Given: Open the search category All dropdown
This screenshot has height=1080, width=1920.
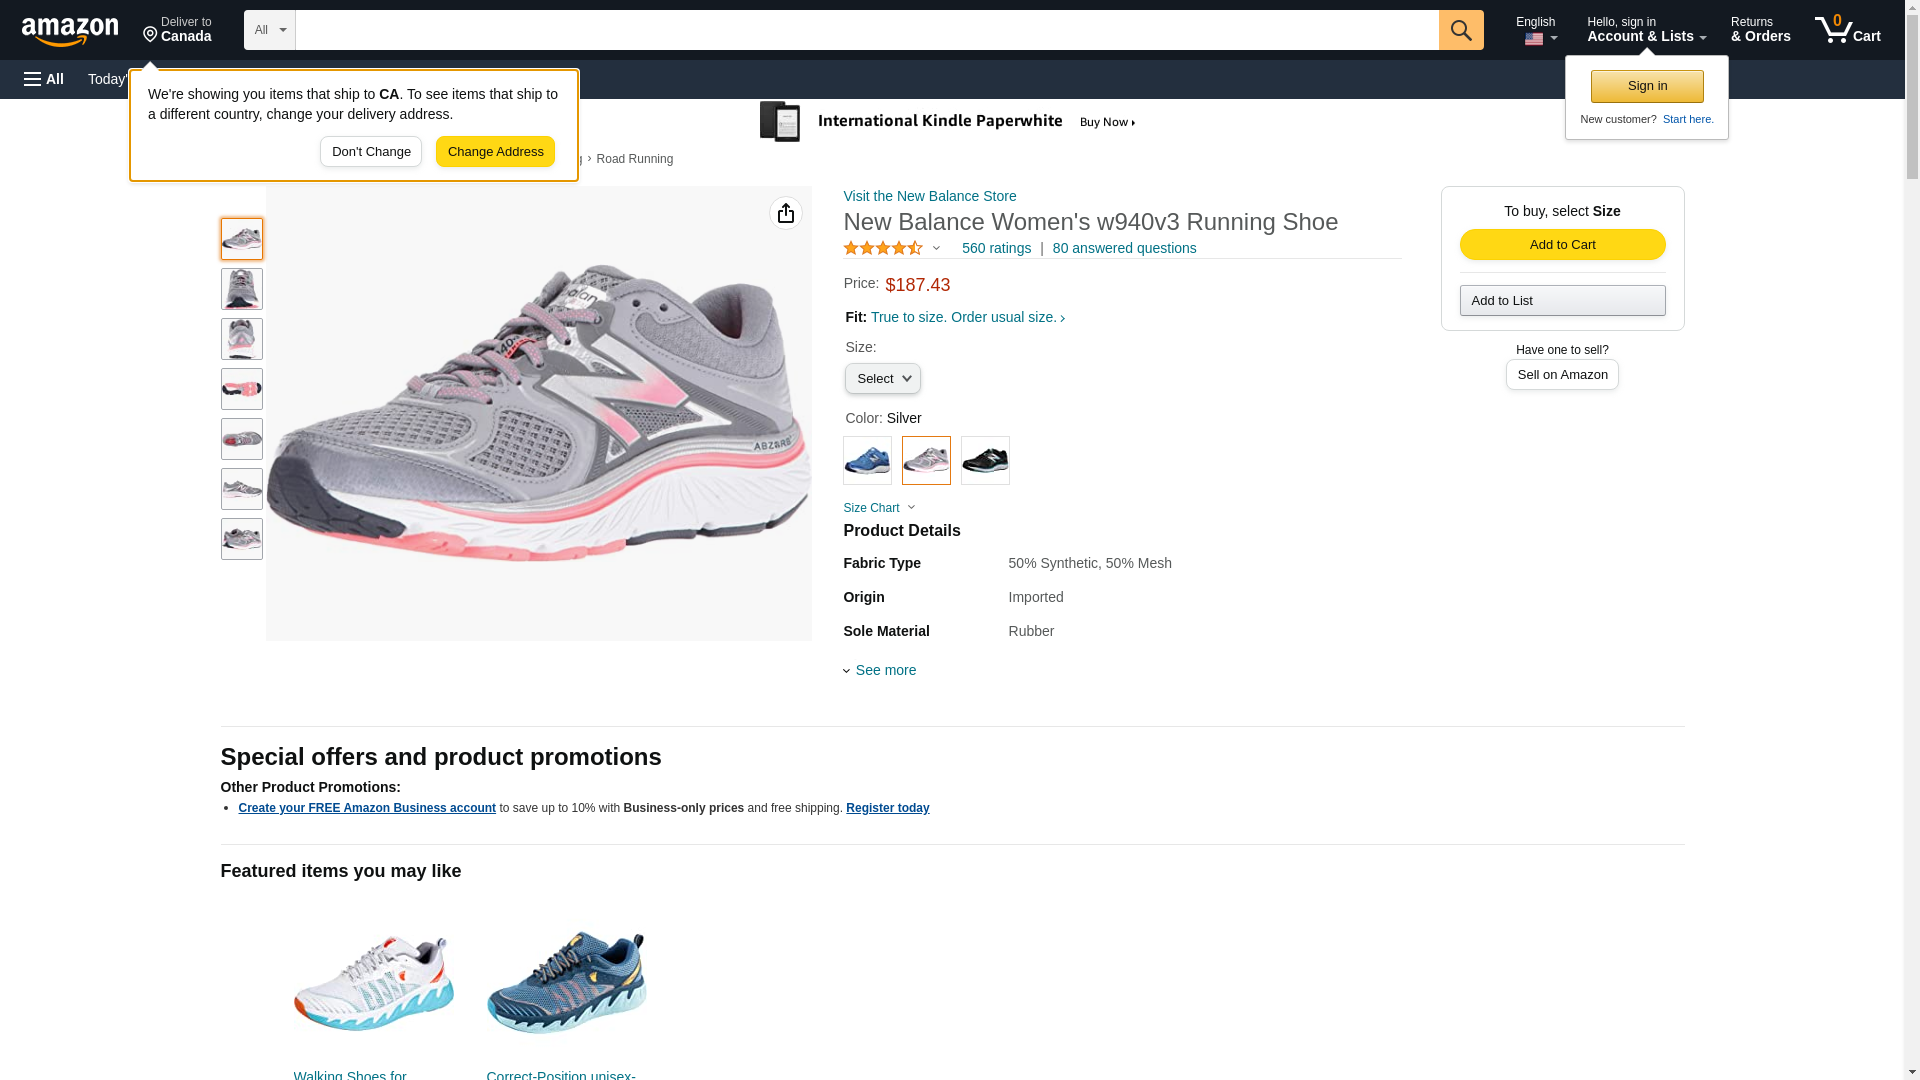Looking at the screenshot, I should click(x=269, y=30).
